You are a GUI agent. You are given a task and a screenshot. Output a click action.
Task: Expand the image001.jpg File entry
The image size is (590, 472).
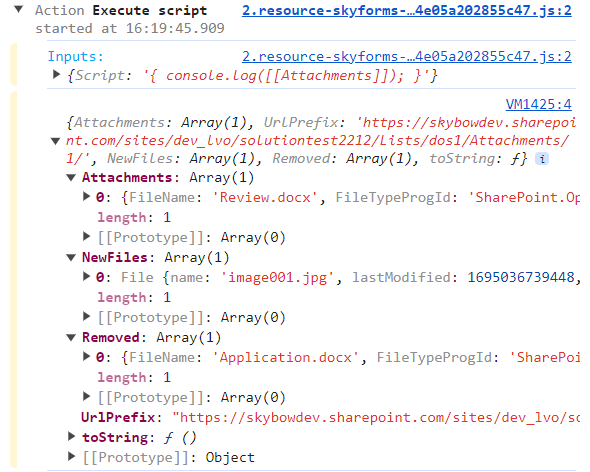pyautogui.click(x=87, y=276)
